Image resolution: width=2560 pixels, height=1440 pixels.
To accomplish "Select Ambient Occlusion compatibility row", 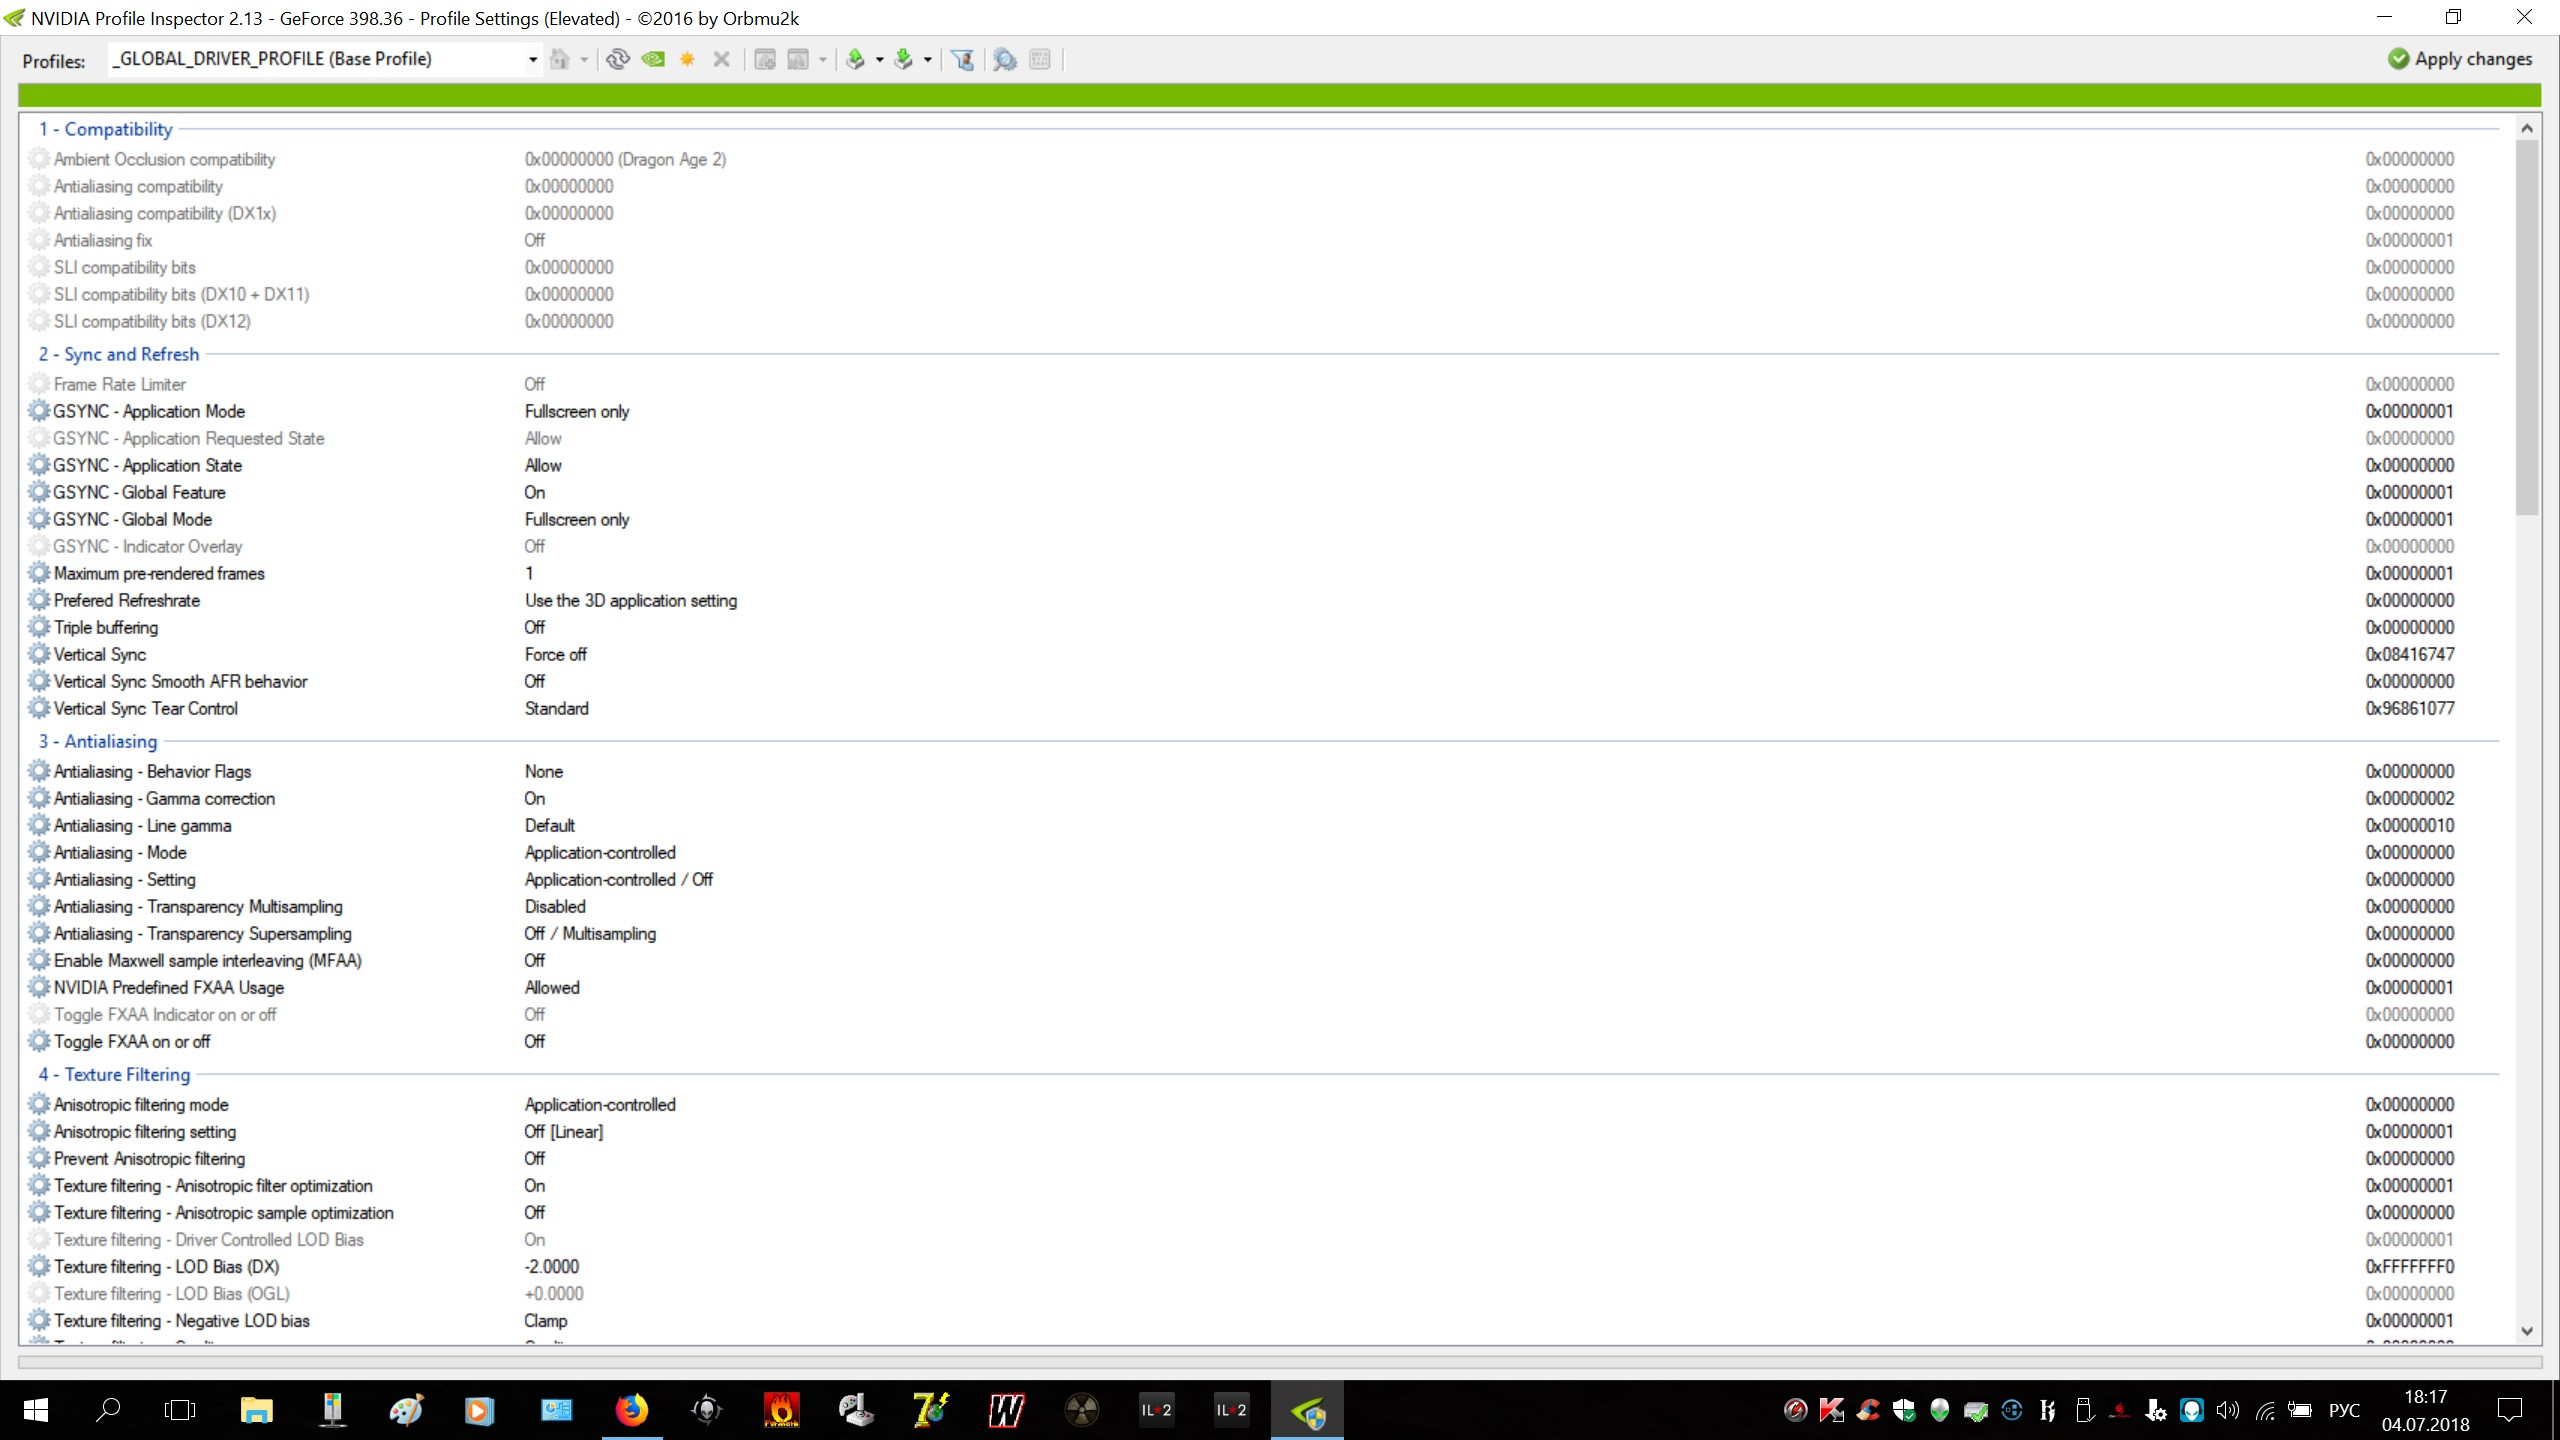I will [x=1265, y=159].
